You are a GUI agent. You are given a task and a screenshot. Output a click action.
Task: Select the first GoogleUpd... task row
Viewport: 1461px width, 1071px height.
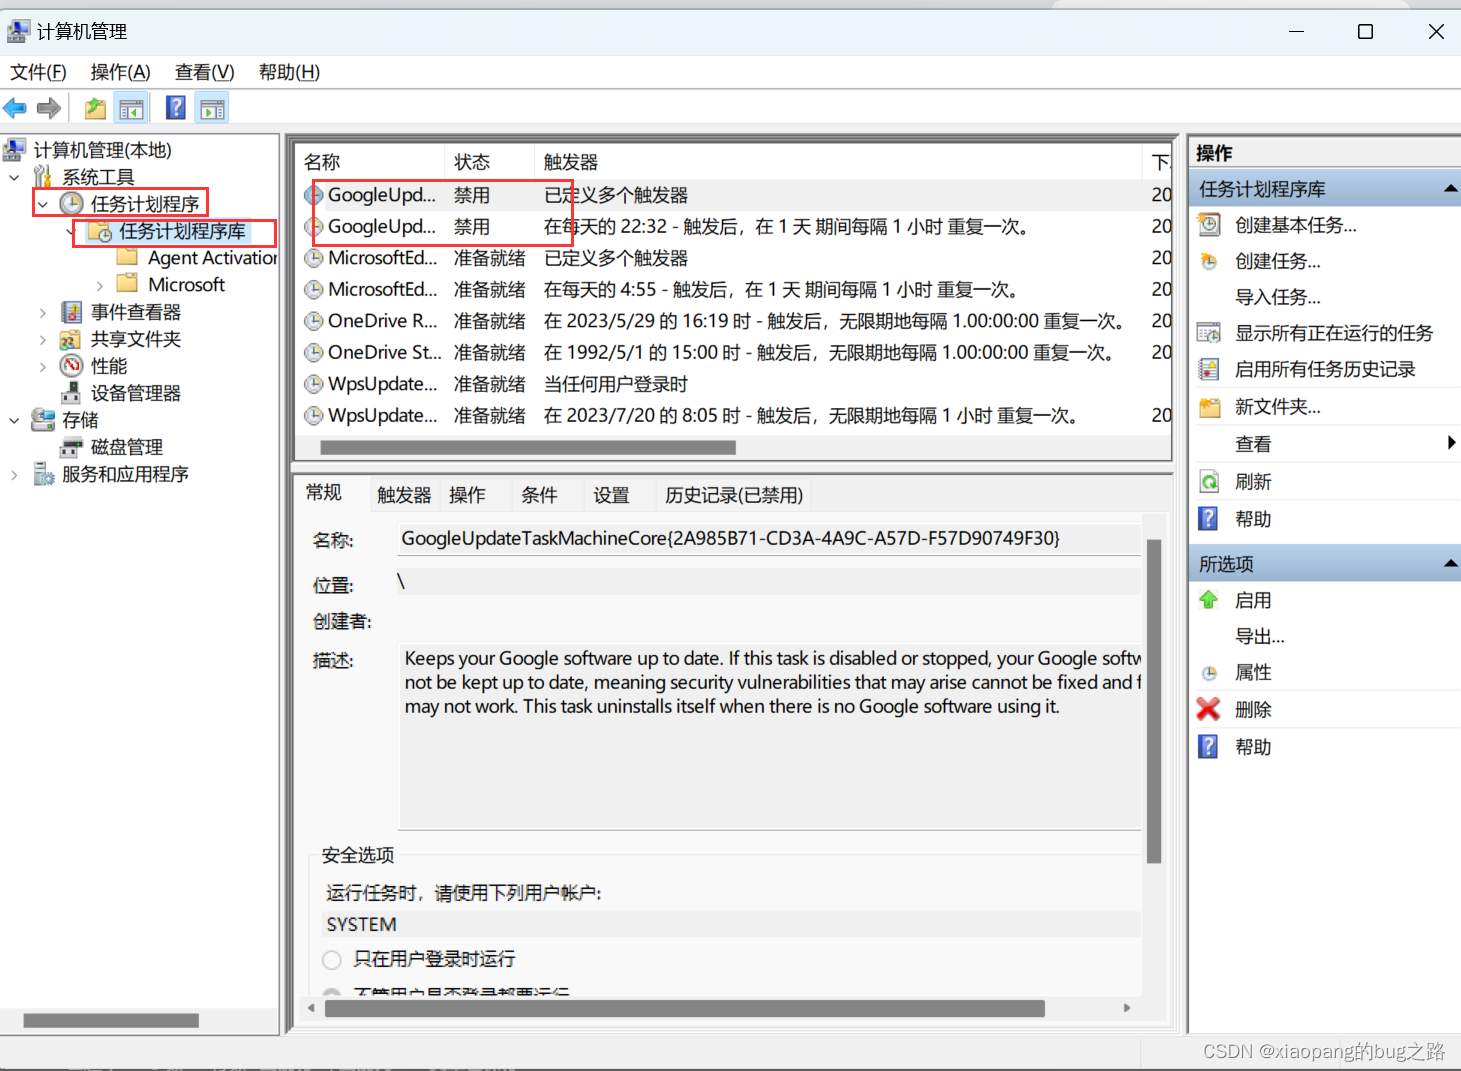point(733,195)
